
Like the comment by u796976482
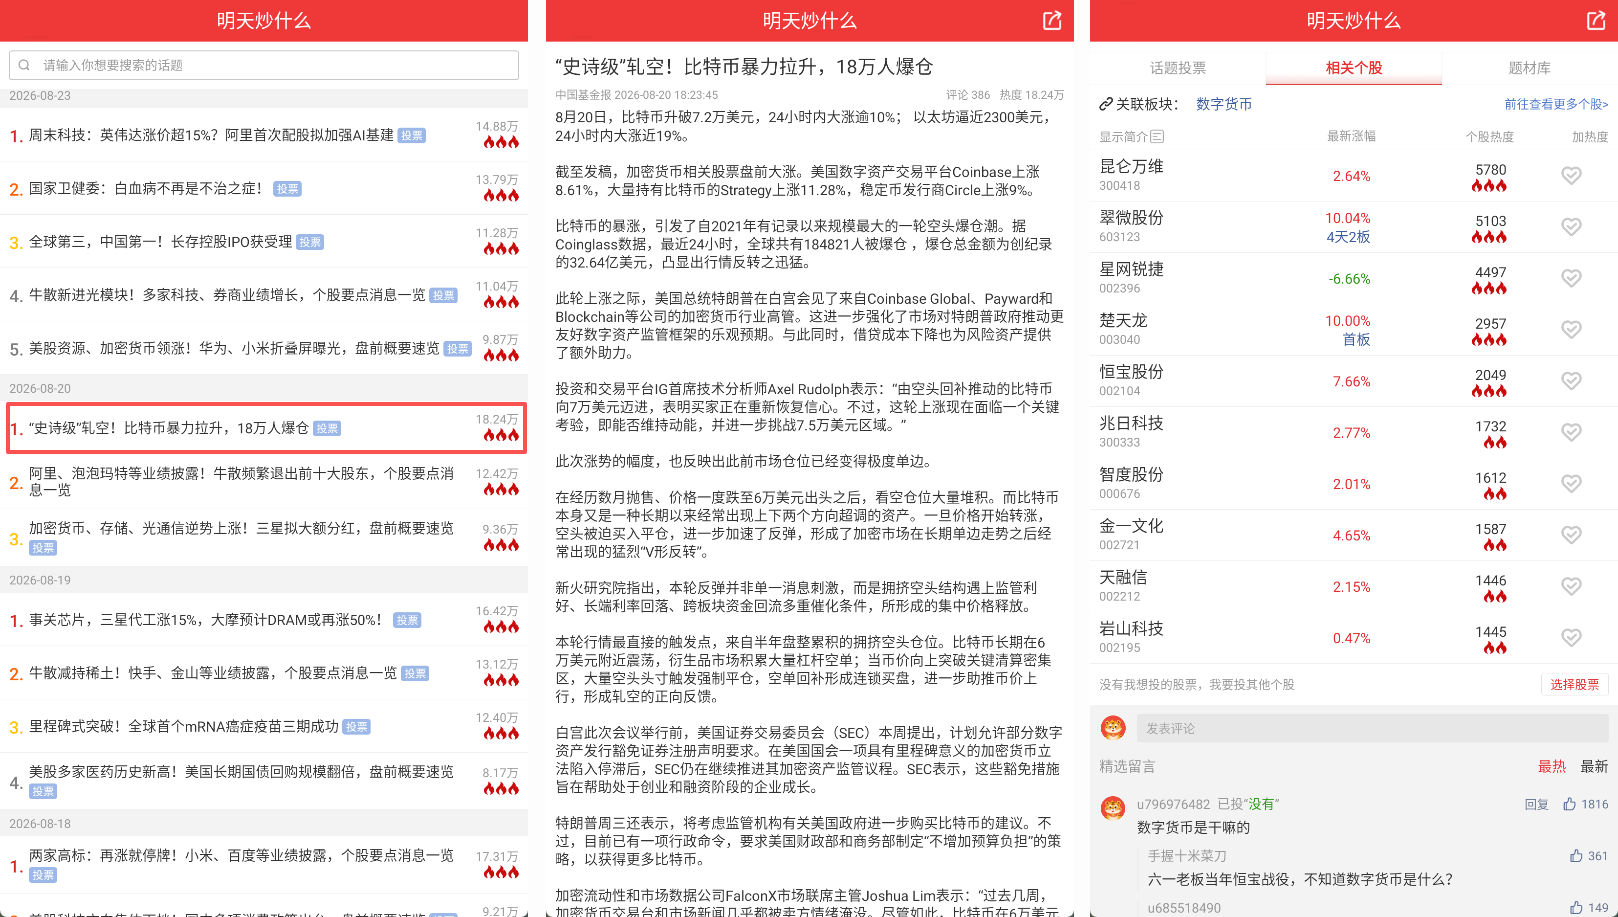[1570, 804]
